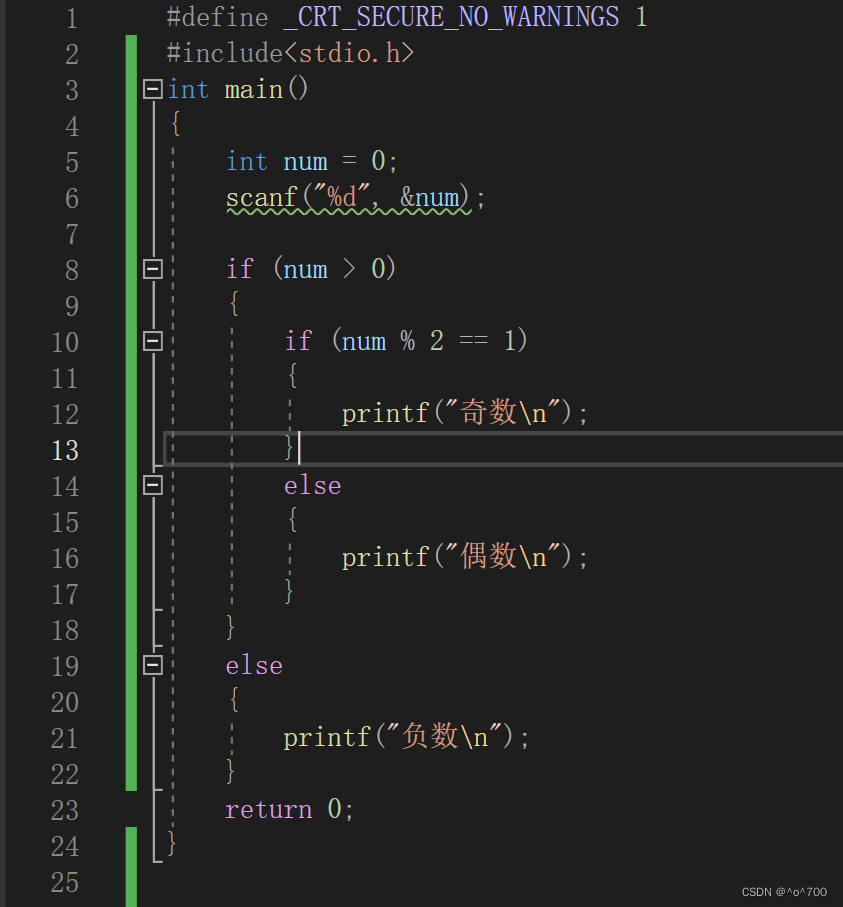The height and width of the screenshot is (907, 843).
Task: Collapse the outer if (num > 0) block
Action: coord(152,268)
